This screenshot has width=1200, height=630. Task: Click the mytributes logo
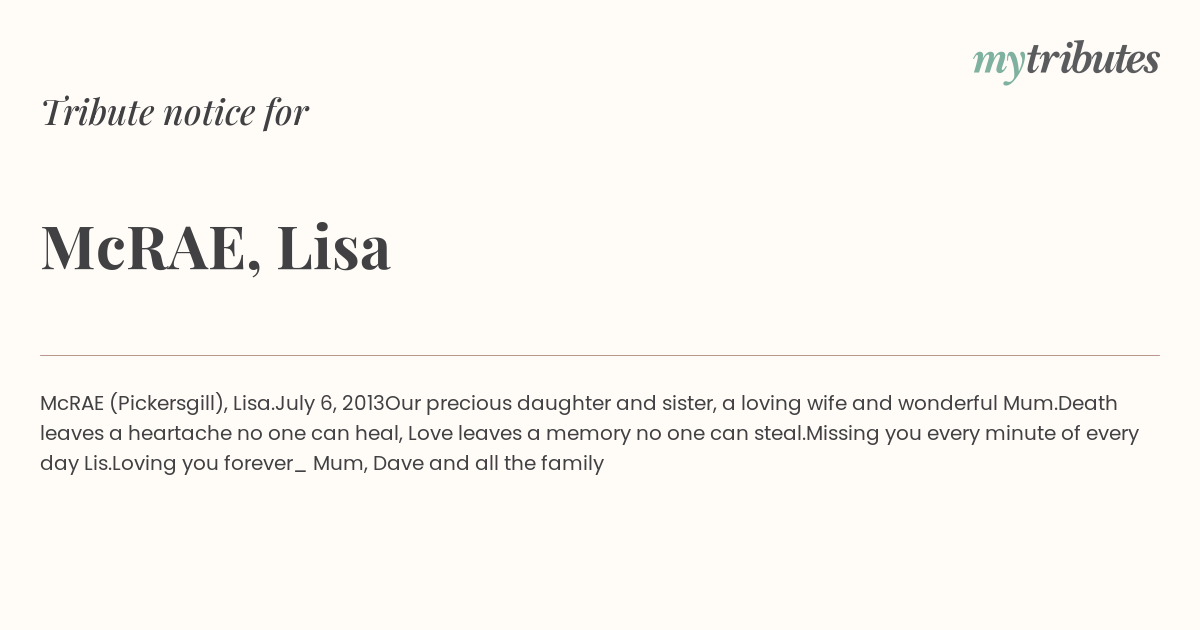(x=1066, y=61)
